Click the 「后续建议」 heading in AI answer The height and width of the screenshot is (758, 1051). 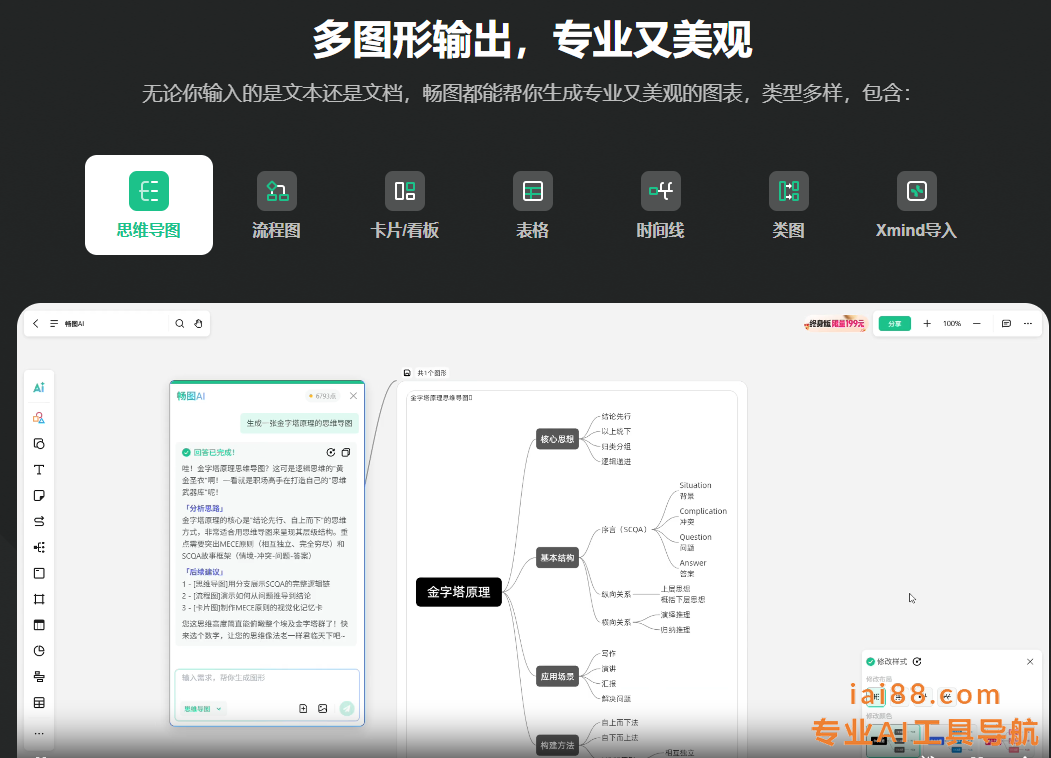[202, 572]
